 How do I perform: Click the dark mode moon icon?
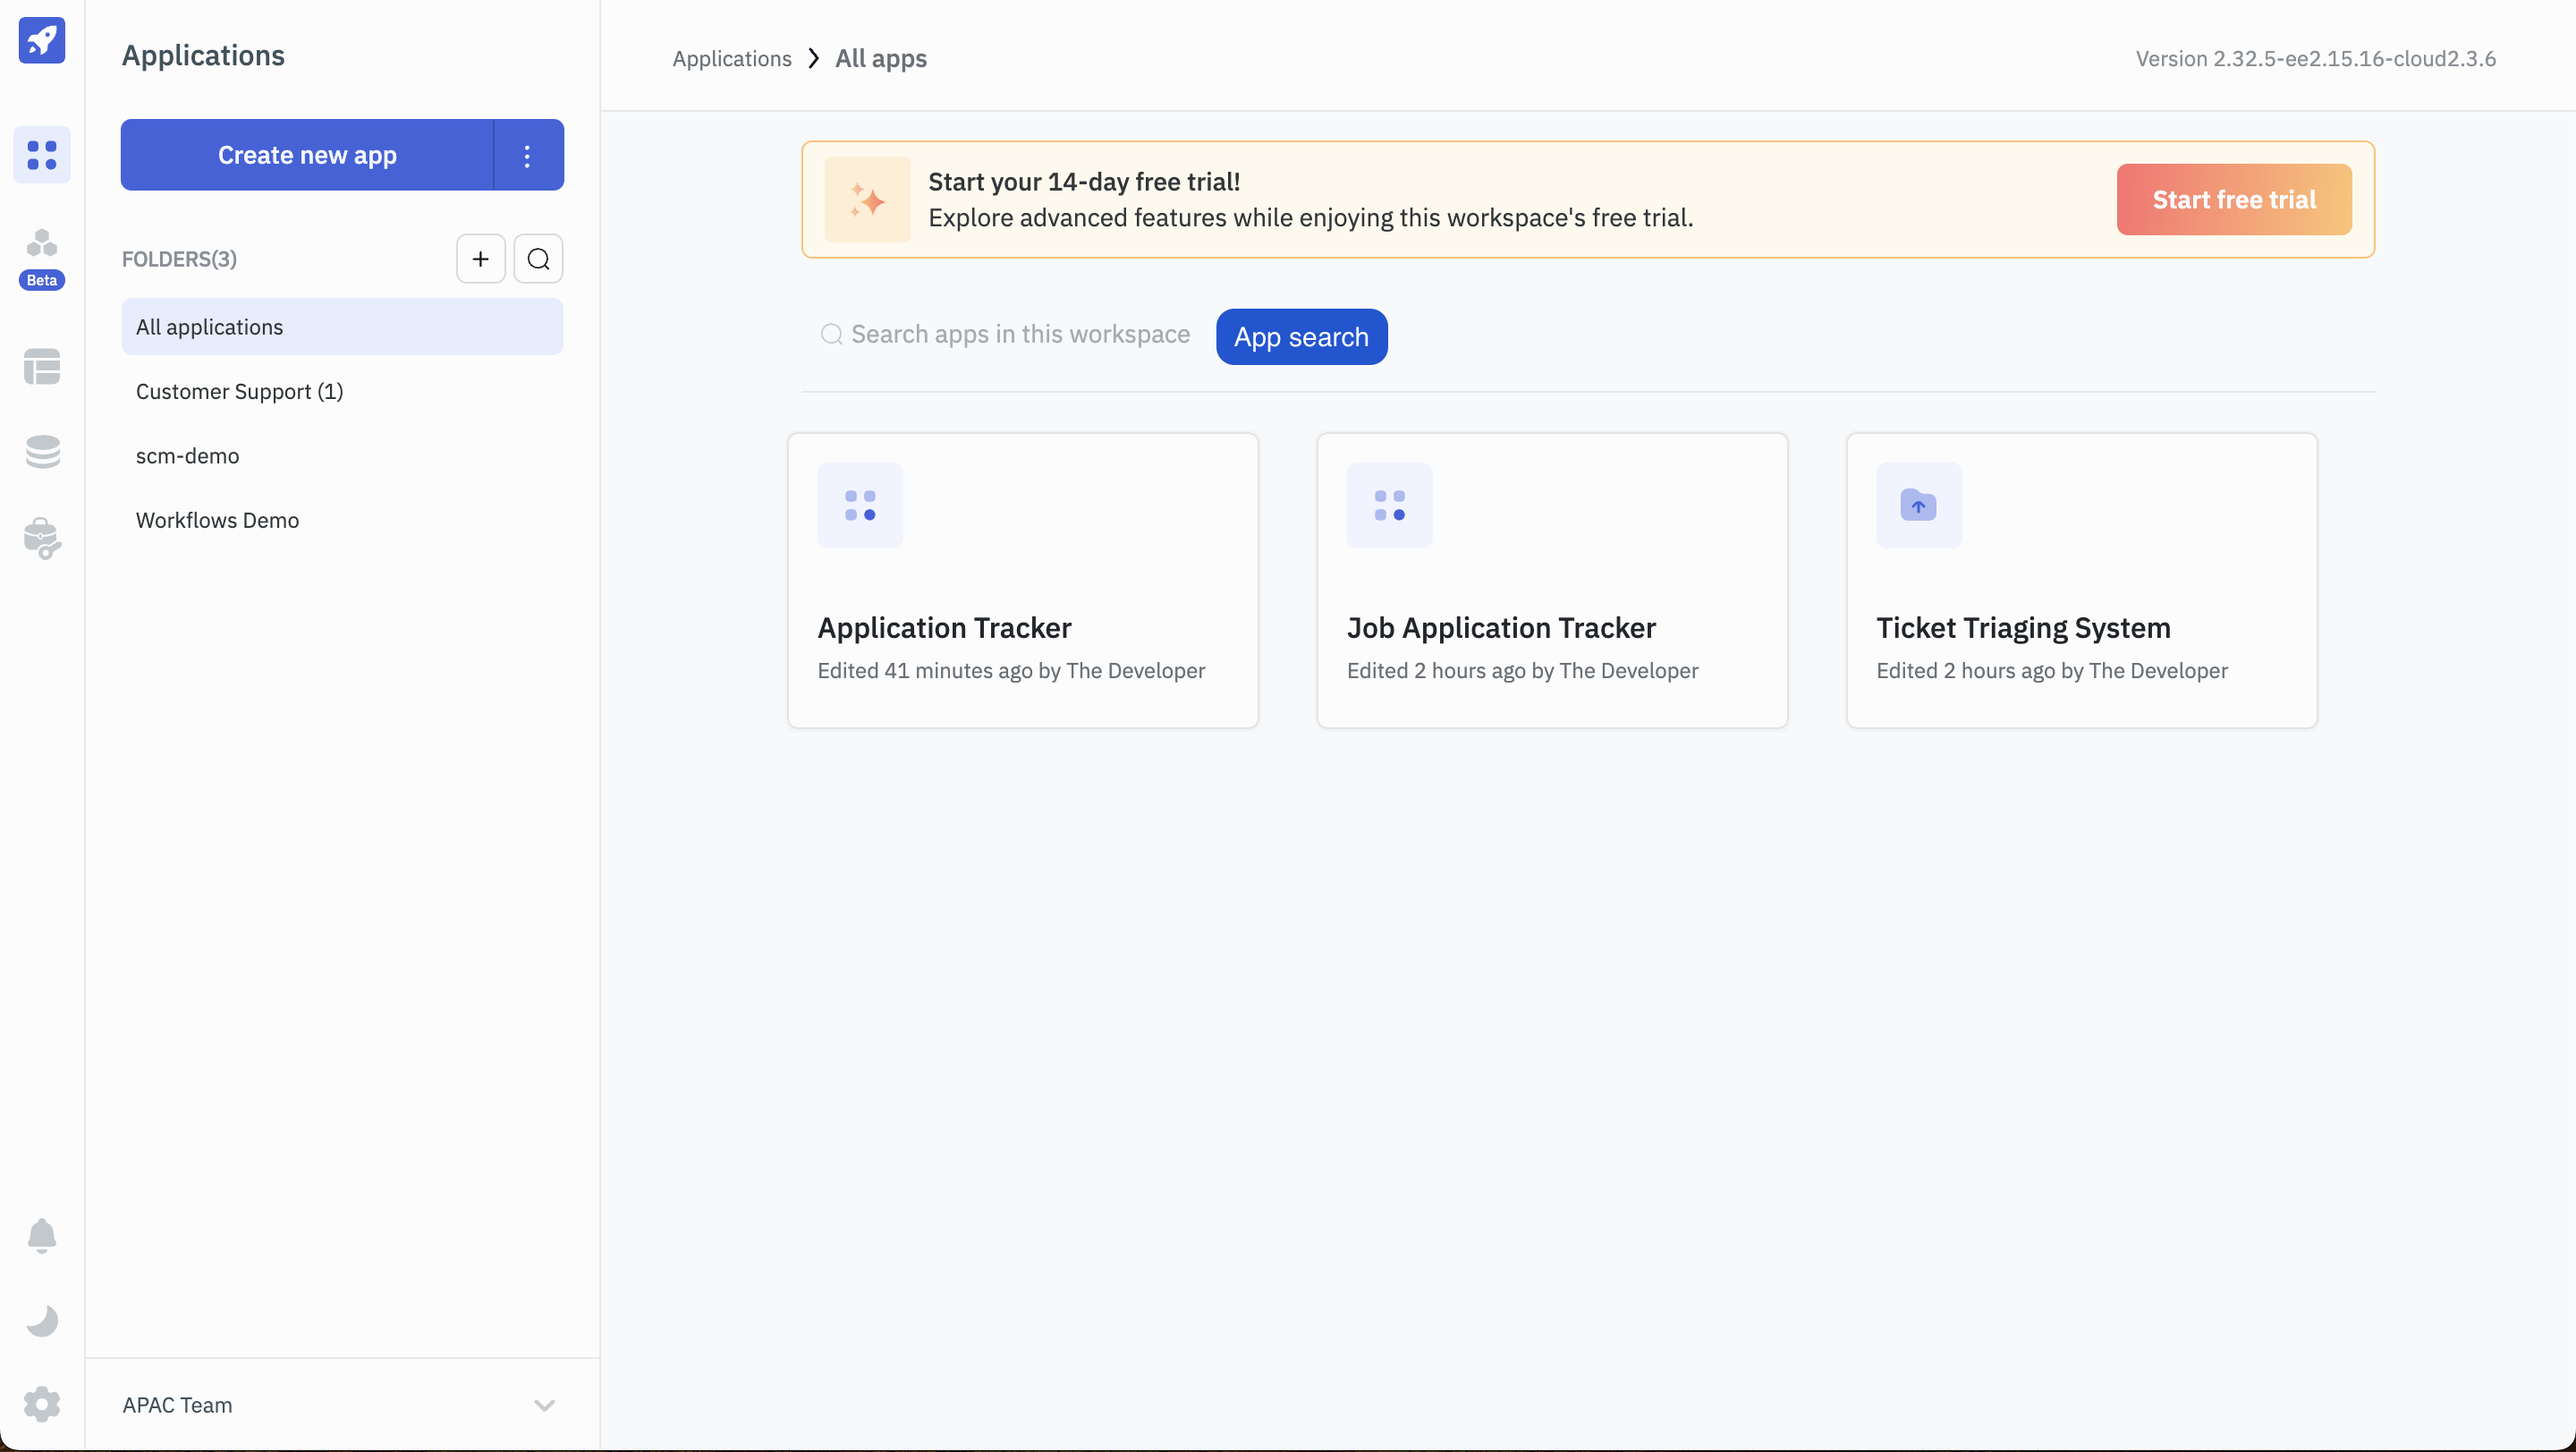point(42,1321)
